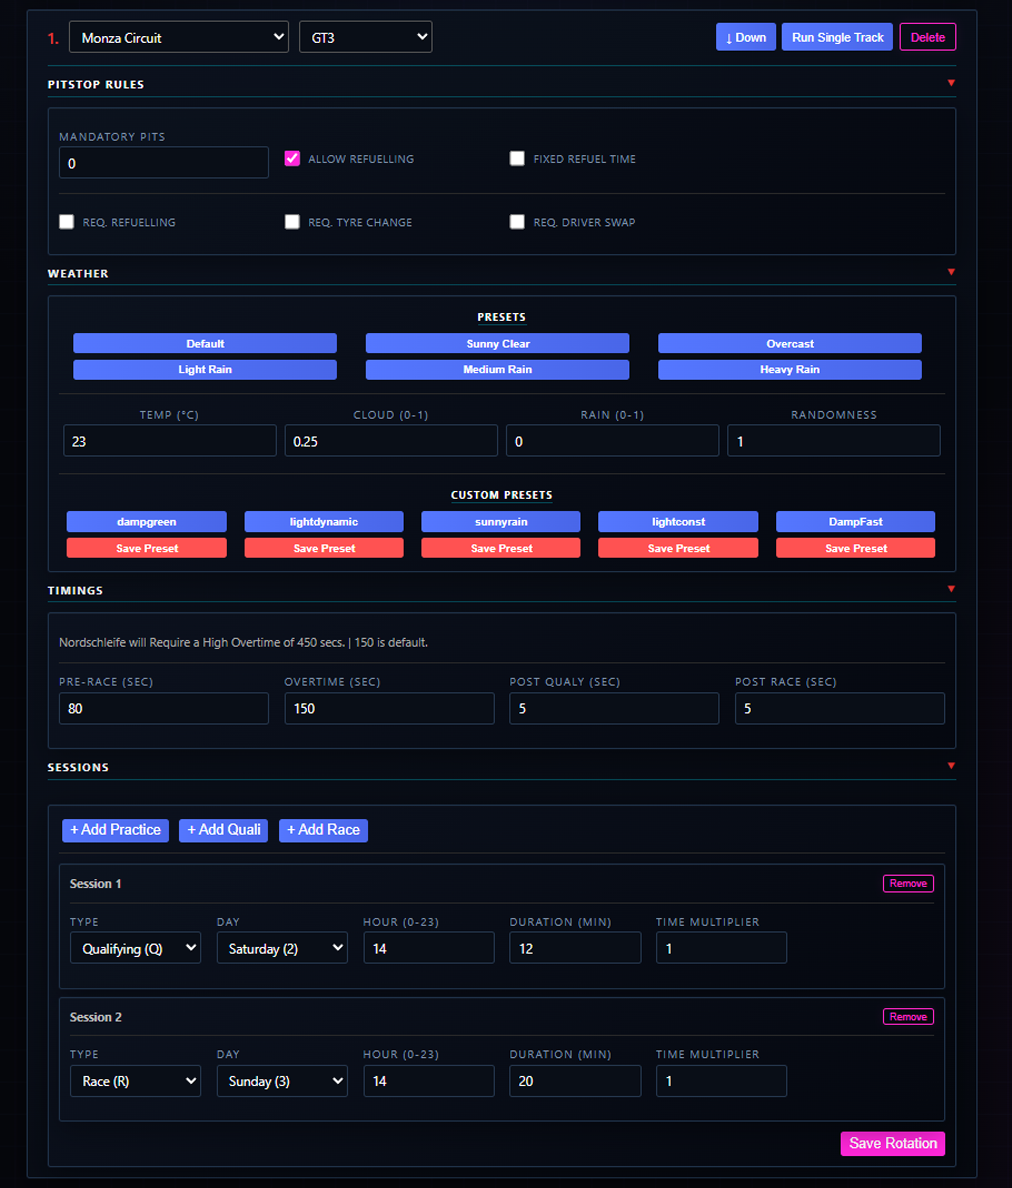Click Session 1 Hour input field
Screen dimensions: 1012x1188
pyautogui.click(x=429, y=948)
